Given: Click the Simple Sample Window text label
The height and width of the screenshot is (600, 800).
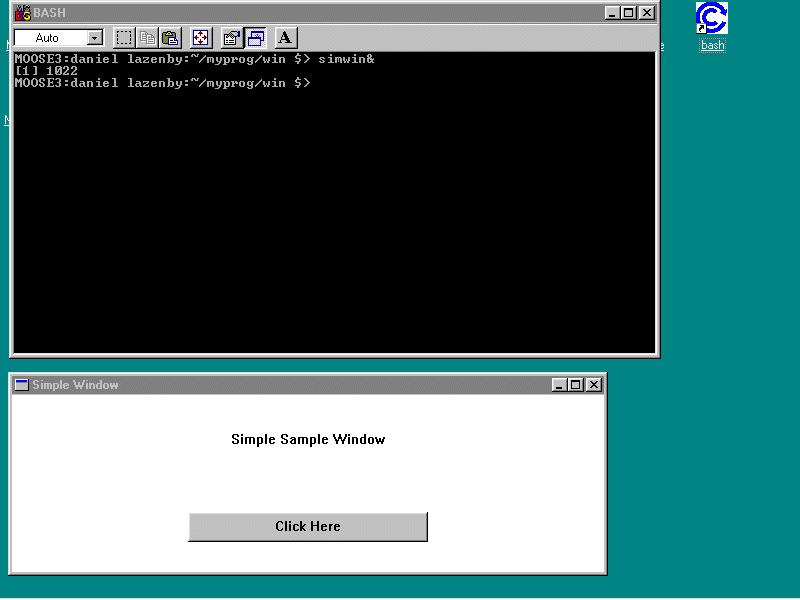Looking at the screenshot, I should 308,439.
